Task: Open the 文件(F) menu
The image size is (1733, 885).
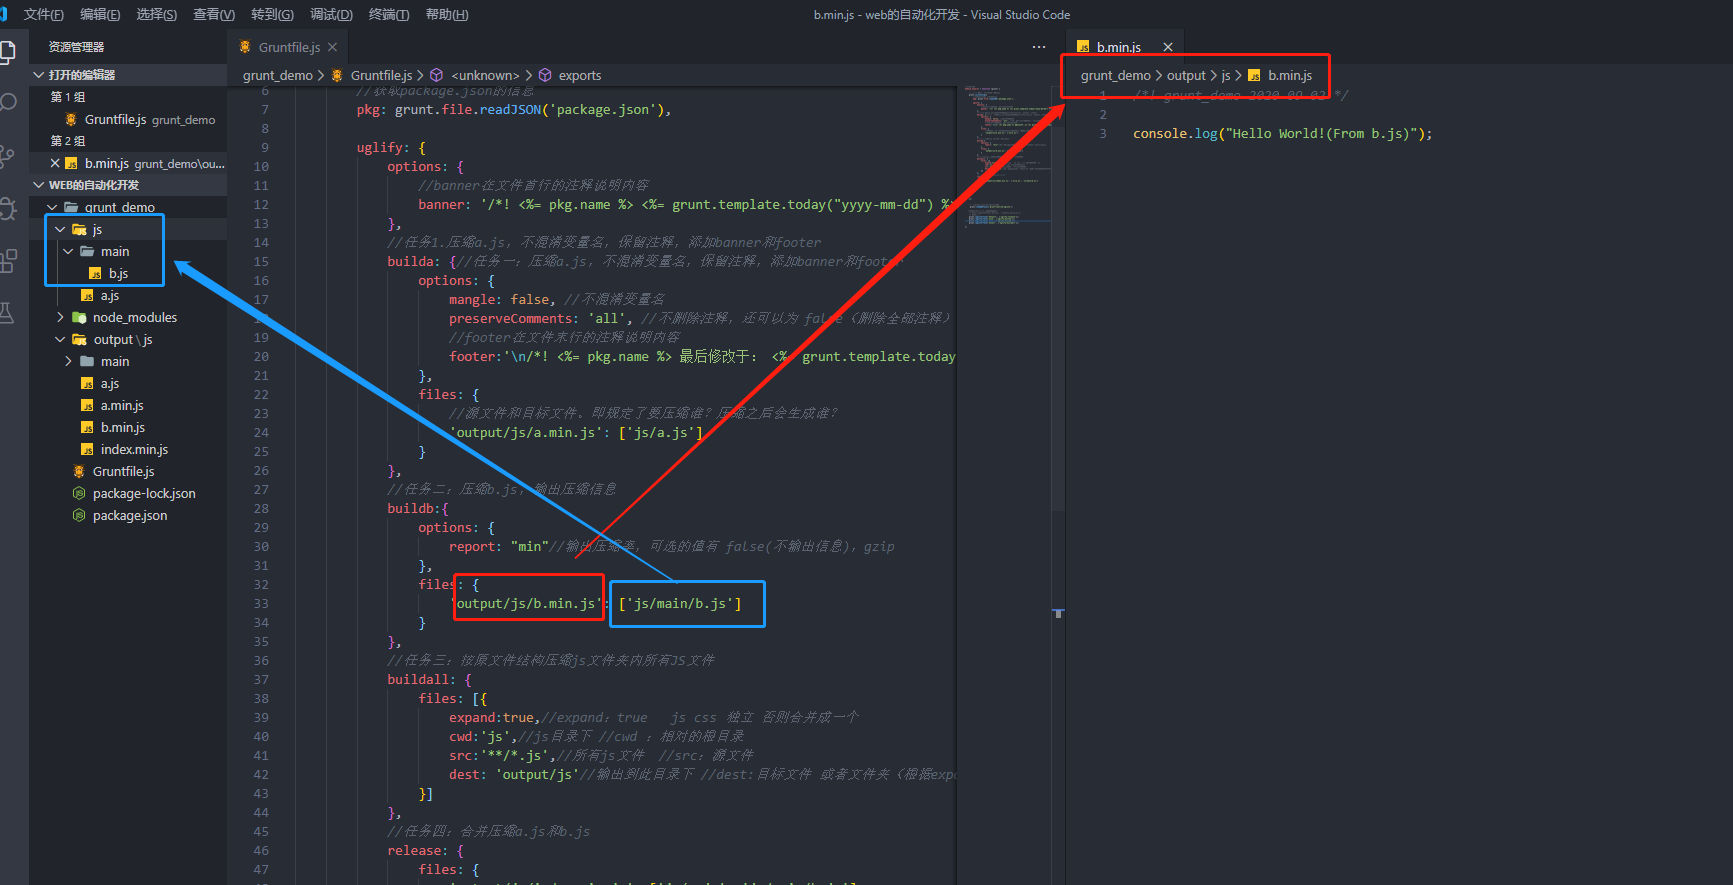Action: point(44,14)
